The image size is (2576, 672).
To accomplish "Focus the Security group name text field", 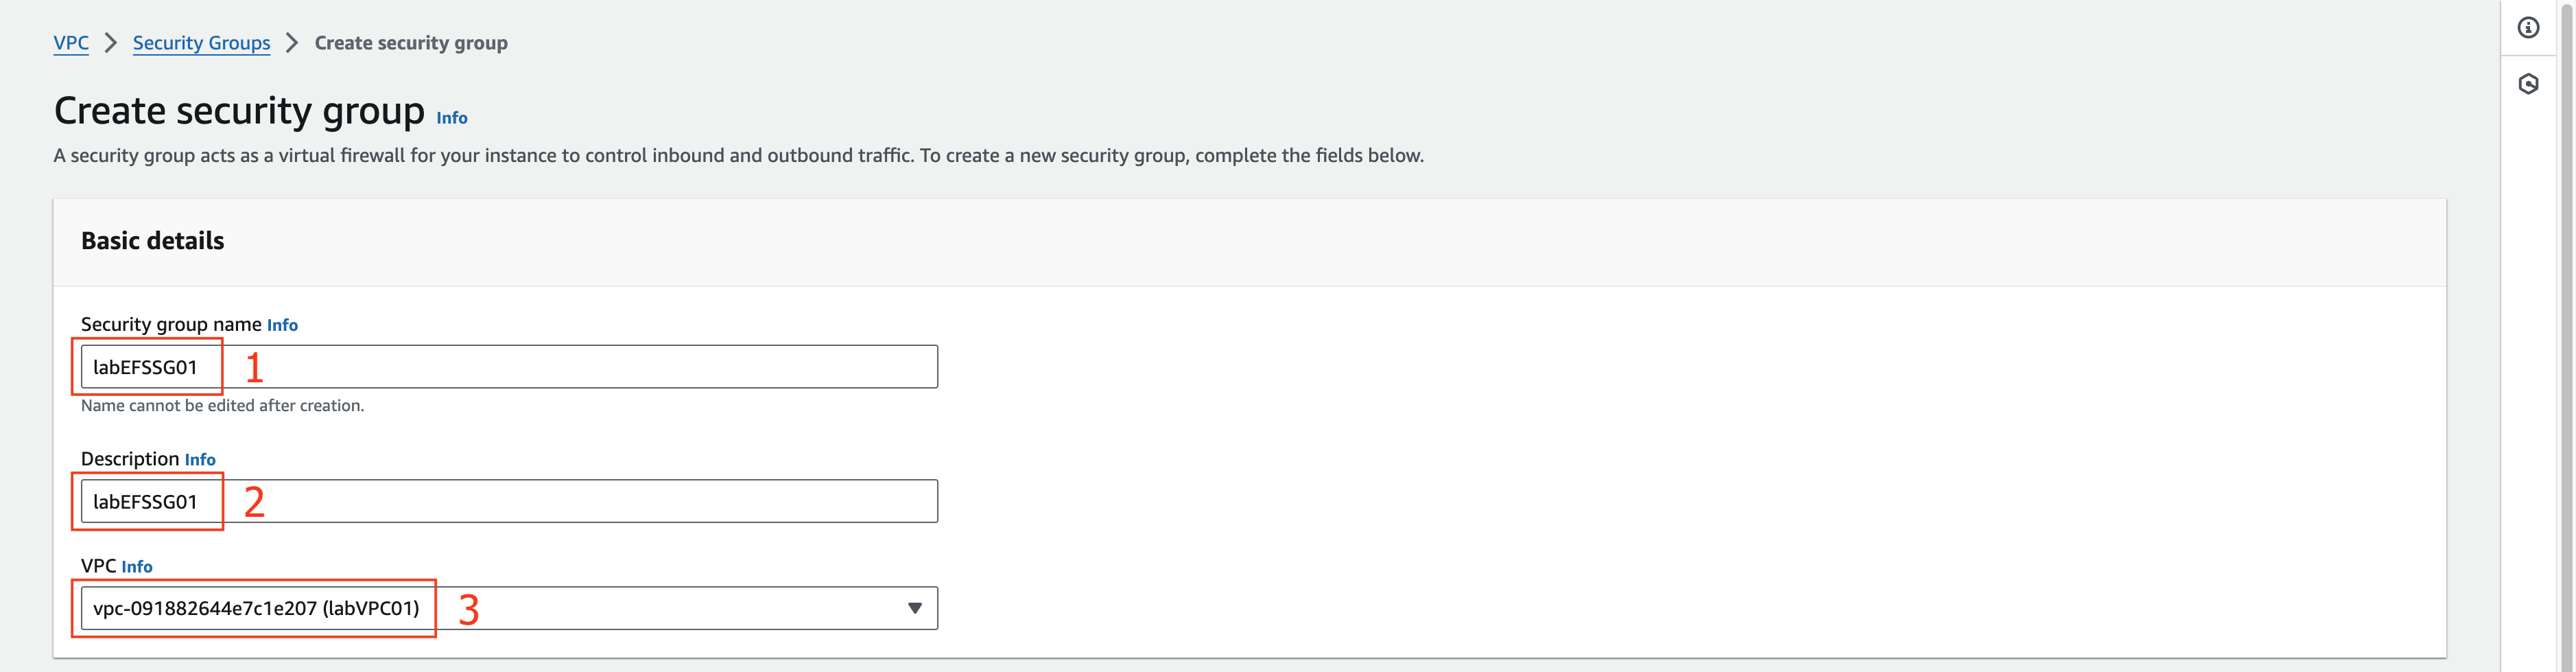I will pos(509,367).
